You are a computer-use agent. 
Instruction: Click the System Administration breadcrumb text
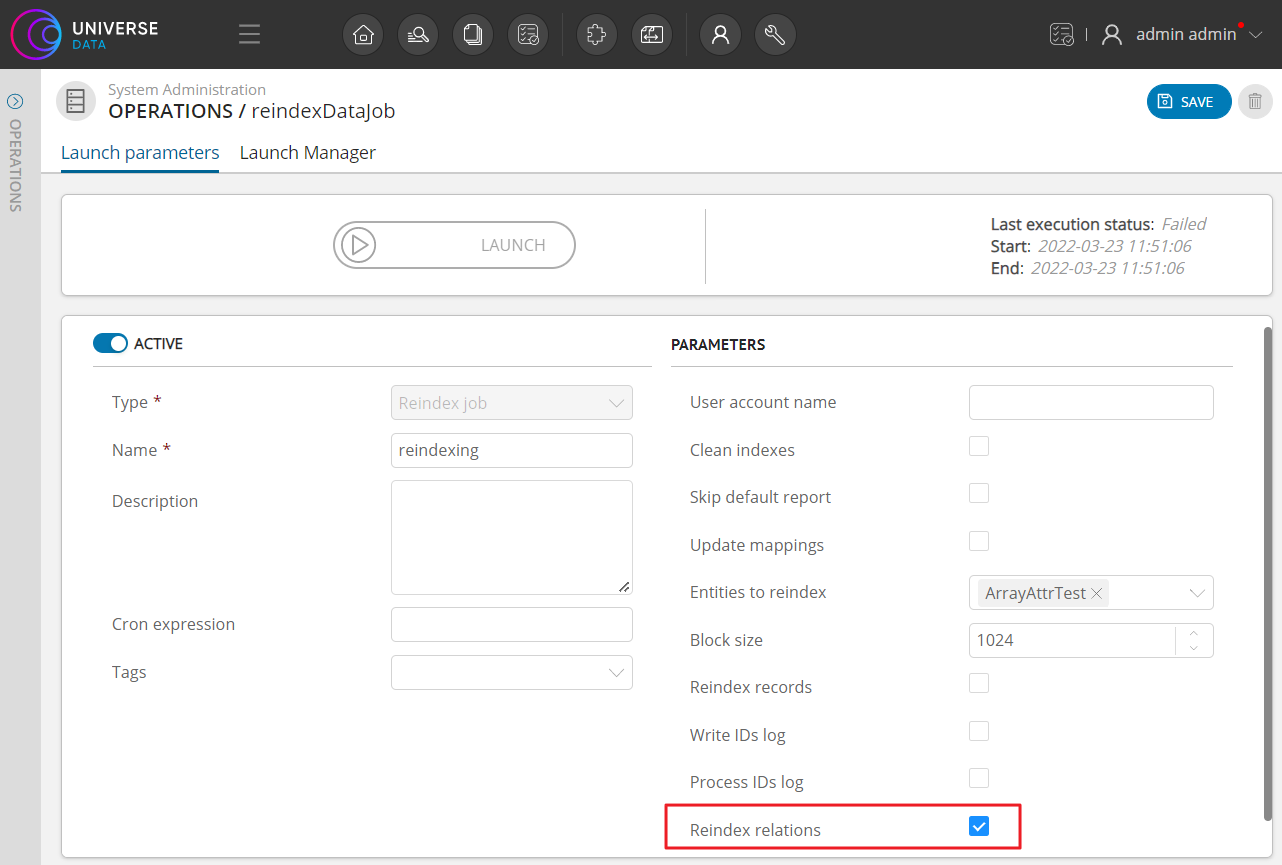[187, 90]
